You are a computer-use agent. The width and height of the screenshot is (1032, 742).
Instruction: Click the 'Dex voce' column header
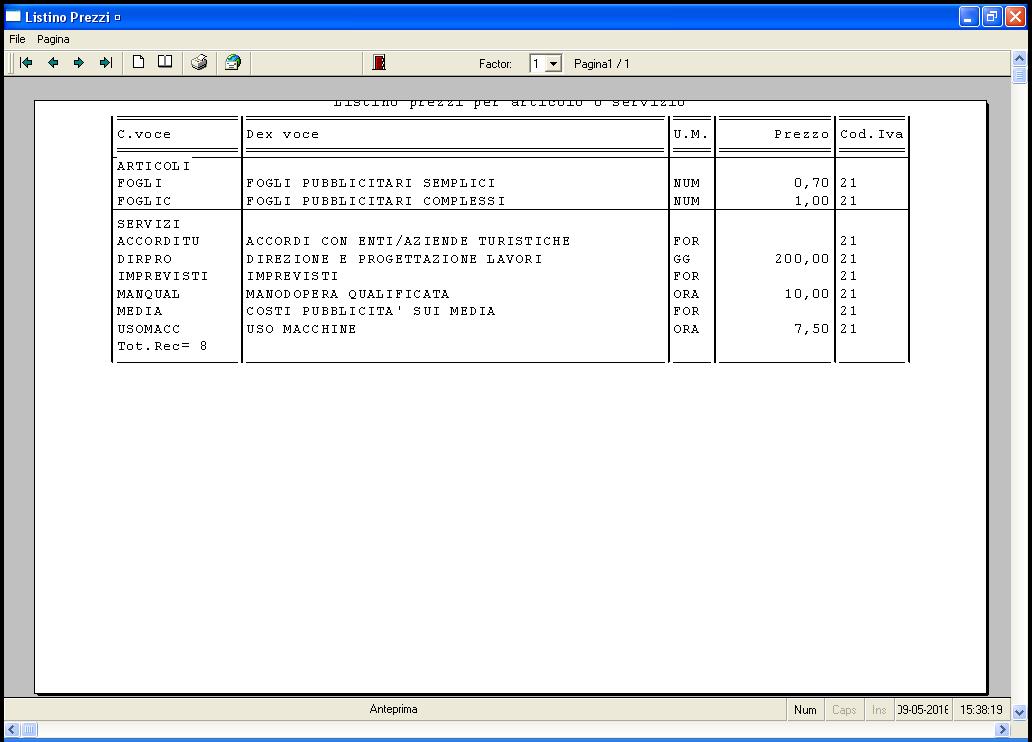click(x=282, y=134)
